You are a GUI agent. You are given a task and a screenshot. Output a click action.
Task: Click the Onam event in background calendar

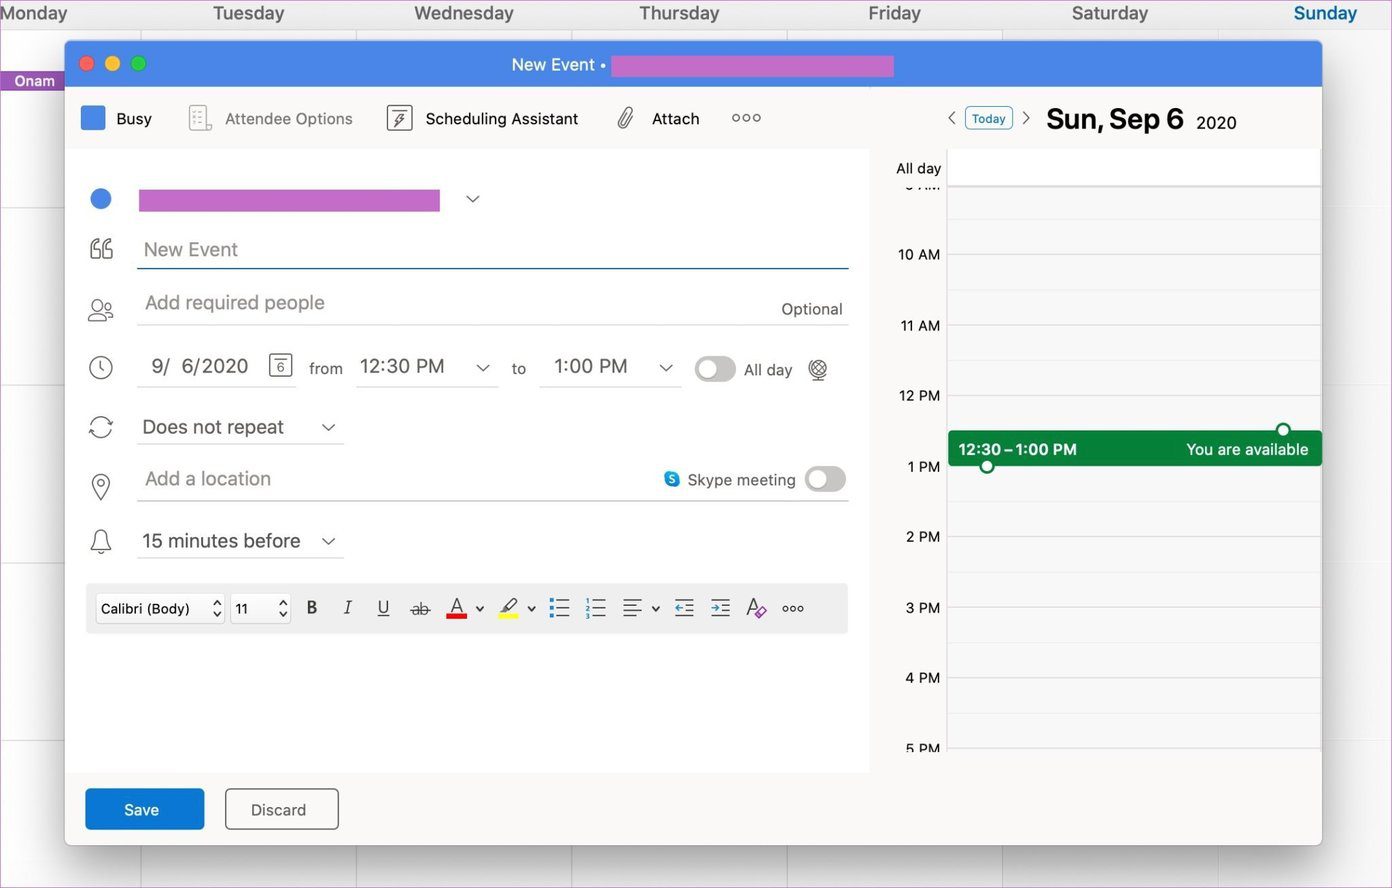tap(32, 81)
